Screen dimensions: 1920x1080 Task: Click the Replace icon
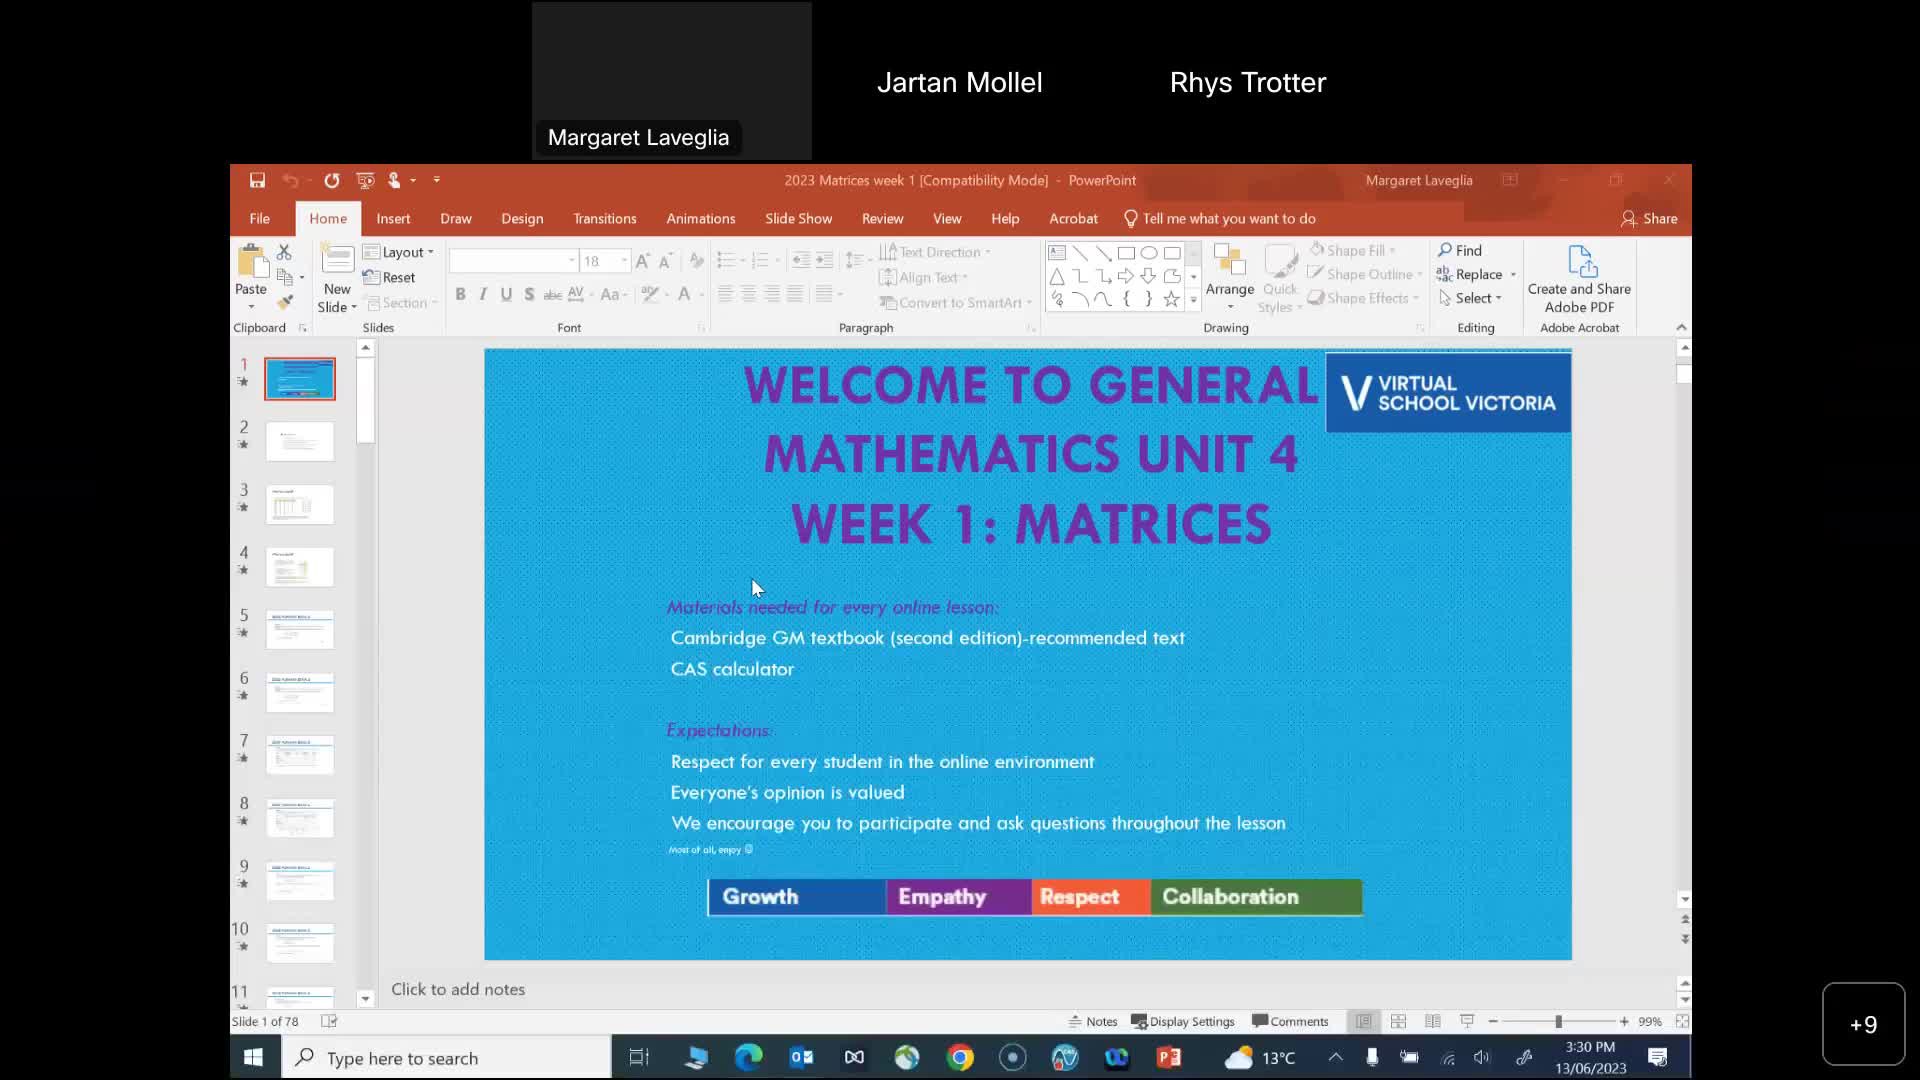(x=1475, y=274)
